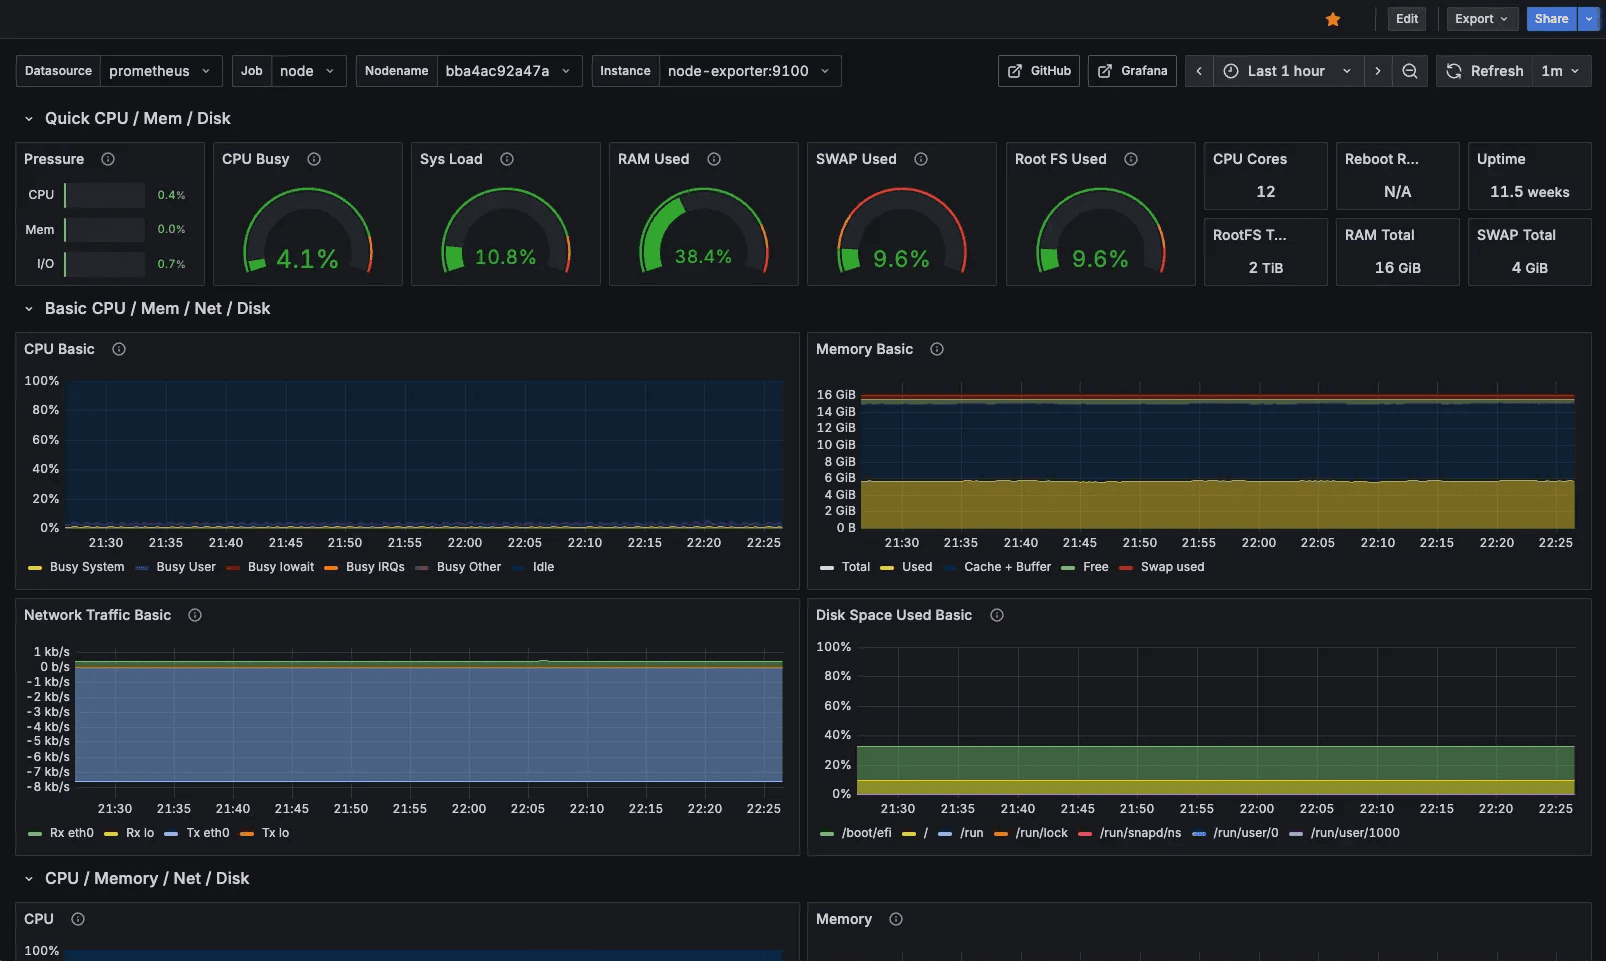This screenshot has width=1606, height=961.
Task: Go to previous time range arrow
Action: pyautogui.click(x=1199, y=71)
